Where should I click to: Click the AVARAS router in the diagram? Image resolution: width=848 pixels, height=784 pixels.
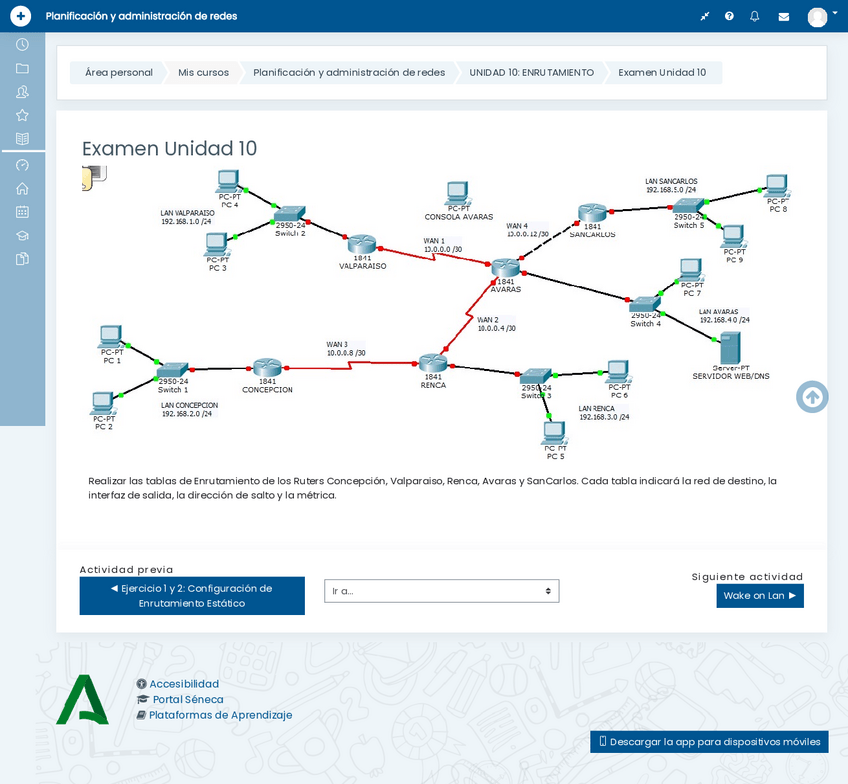[506, 268]
